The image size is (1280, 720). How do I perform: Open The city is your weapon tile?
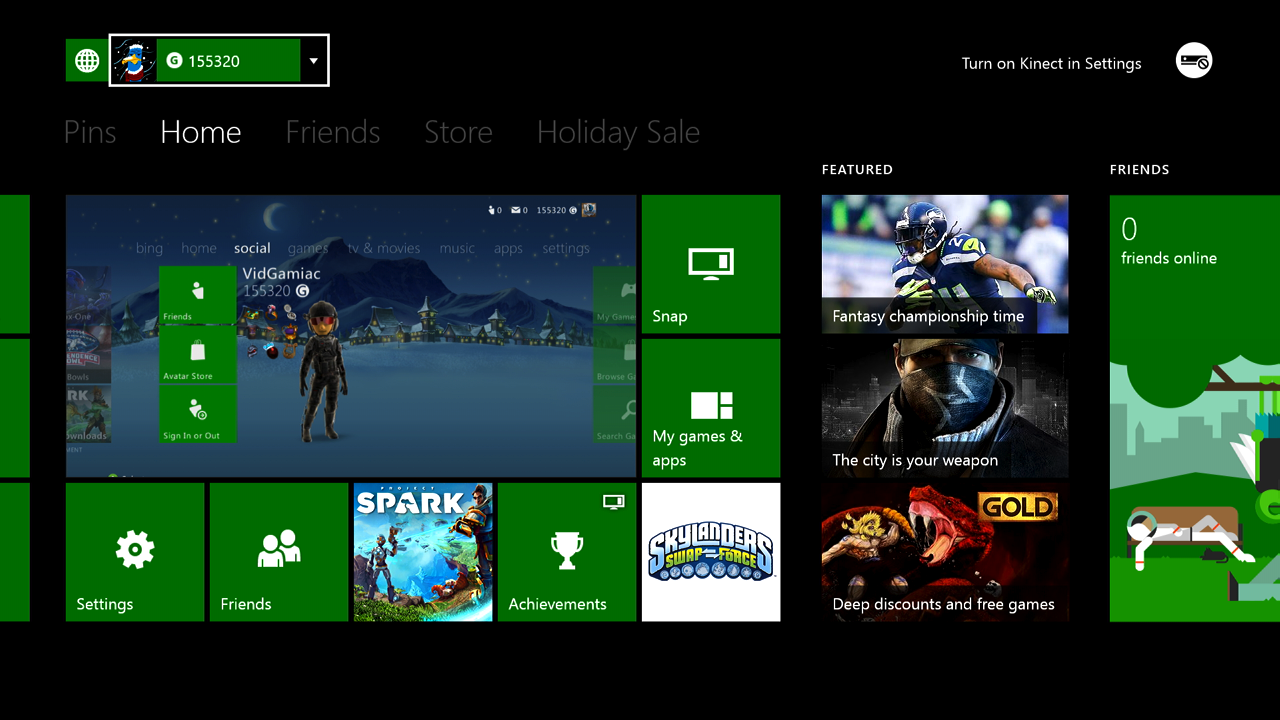(945, 408)
